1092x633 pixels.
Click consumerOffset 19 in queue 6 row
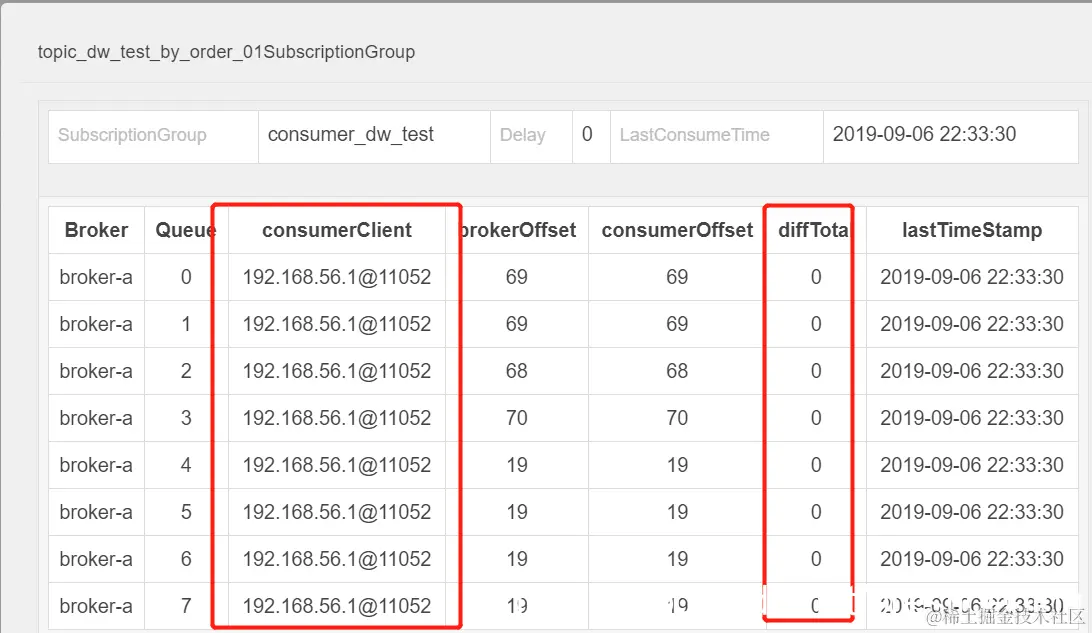[677, 559]
